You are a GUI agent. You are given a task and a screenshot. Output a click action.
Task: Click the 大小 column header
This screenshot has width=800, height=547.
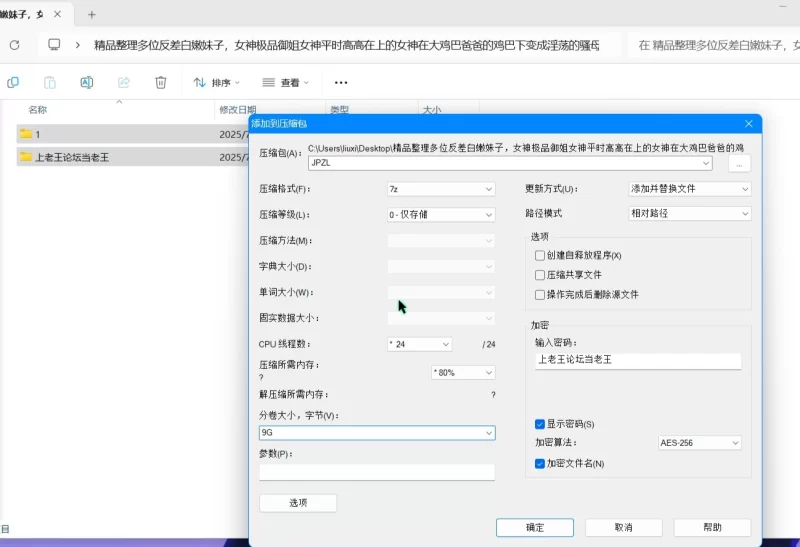(432, 110)
